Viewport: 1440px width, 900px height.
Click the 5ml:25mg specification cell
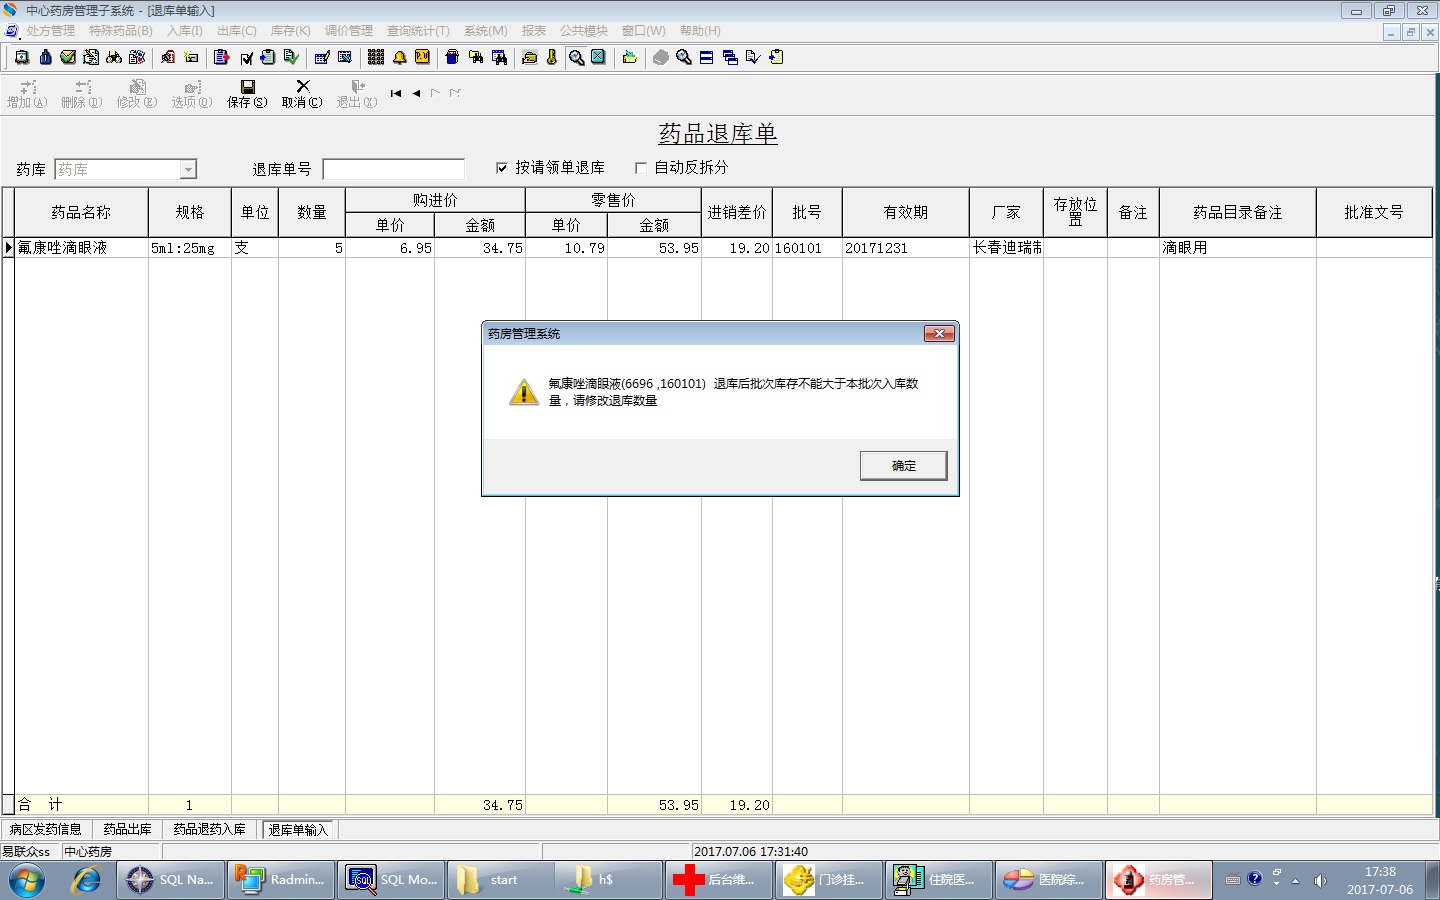pyautogui.click(x=190, y=248)
